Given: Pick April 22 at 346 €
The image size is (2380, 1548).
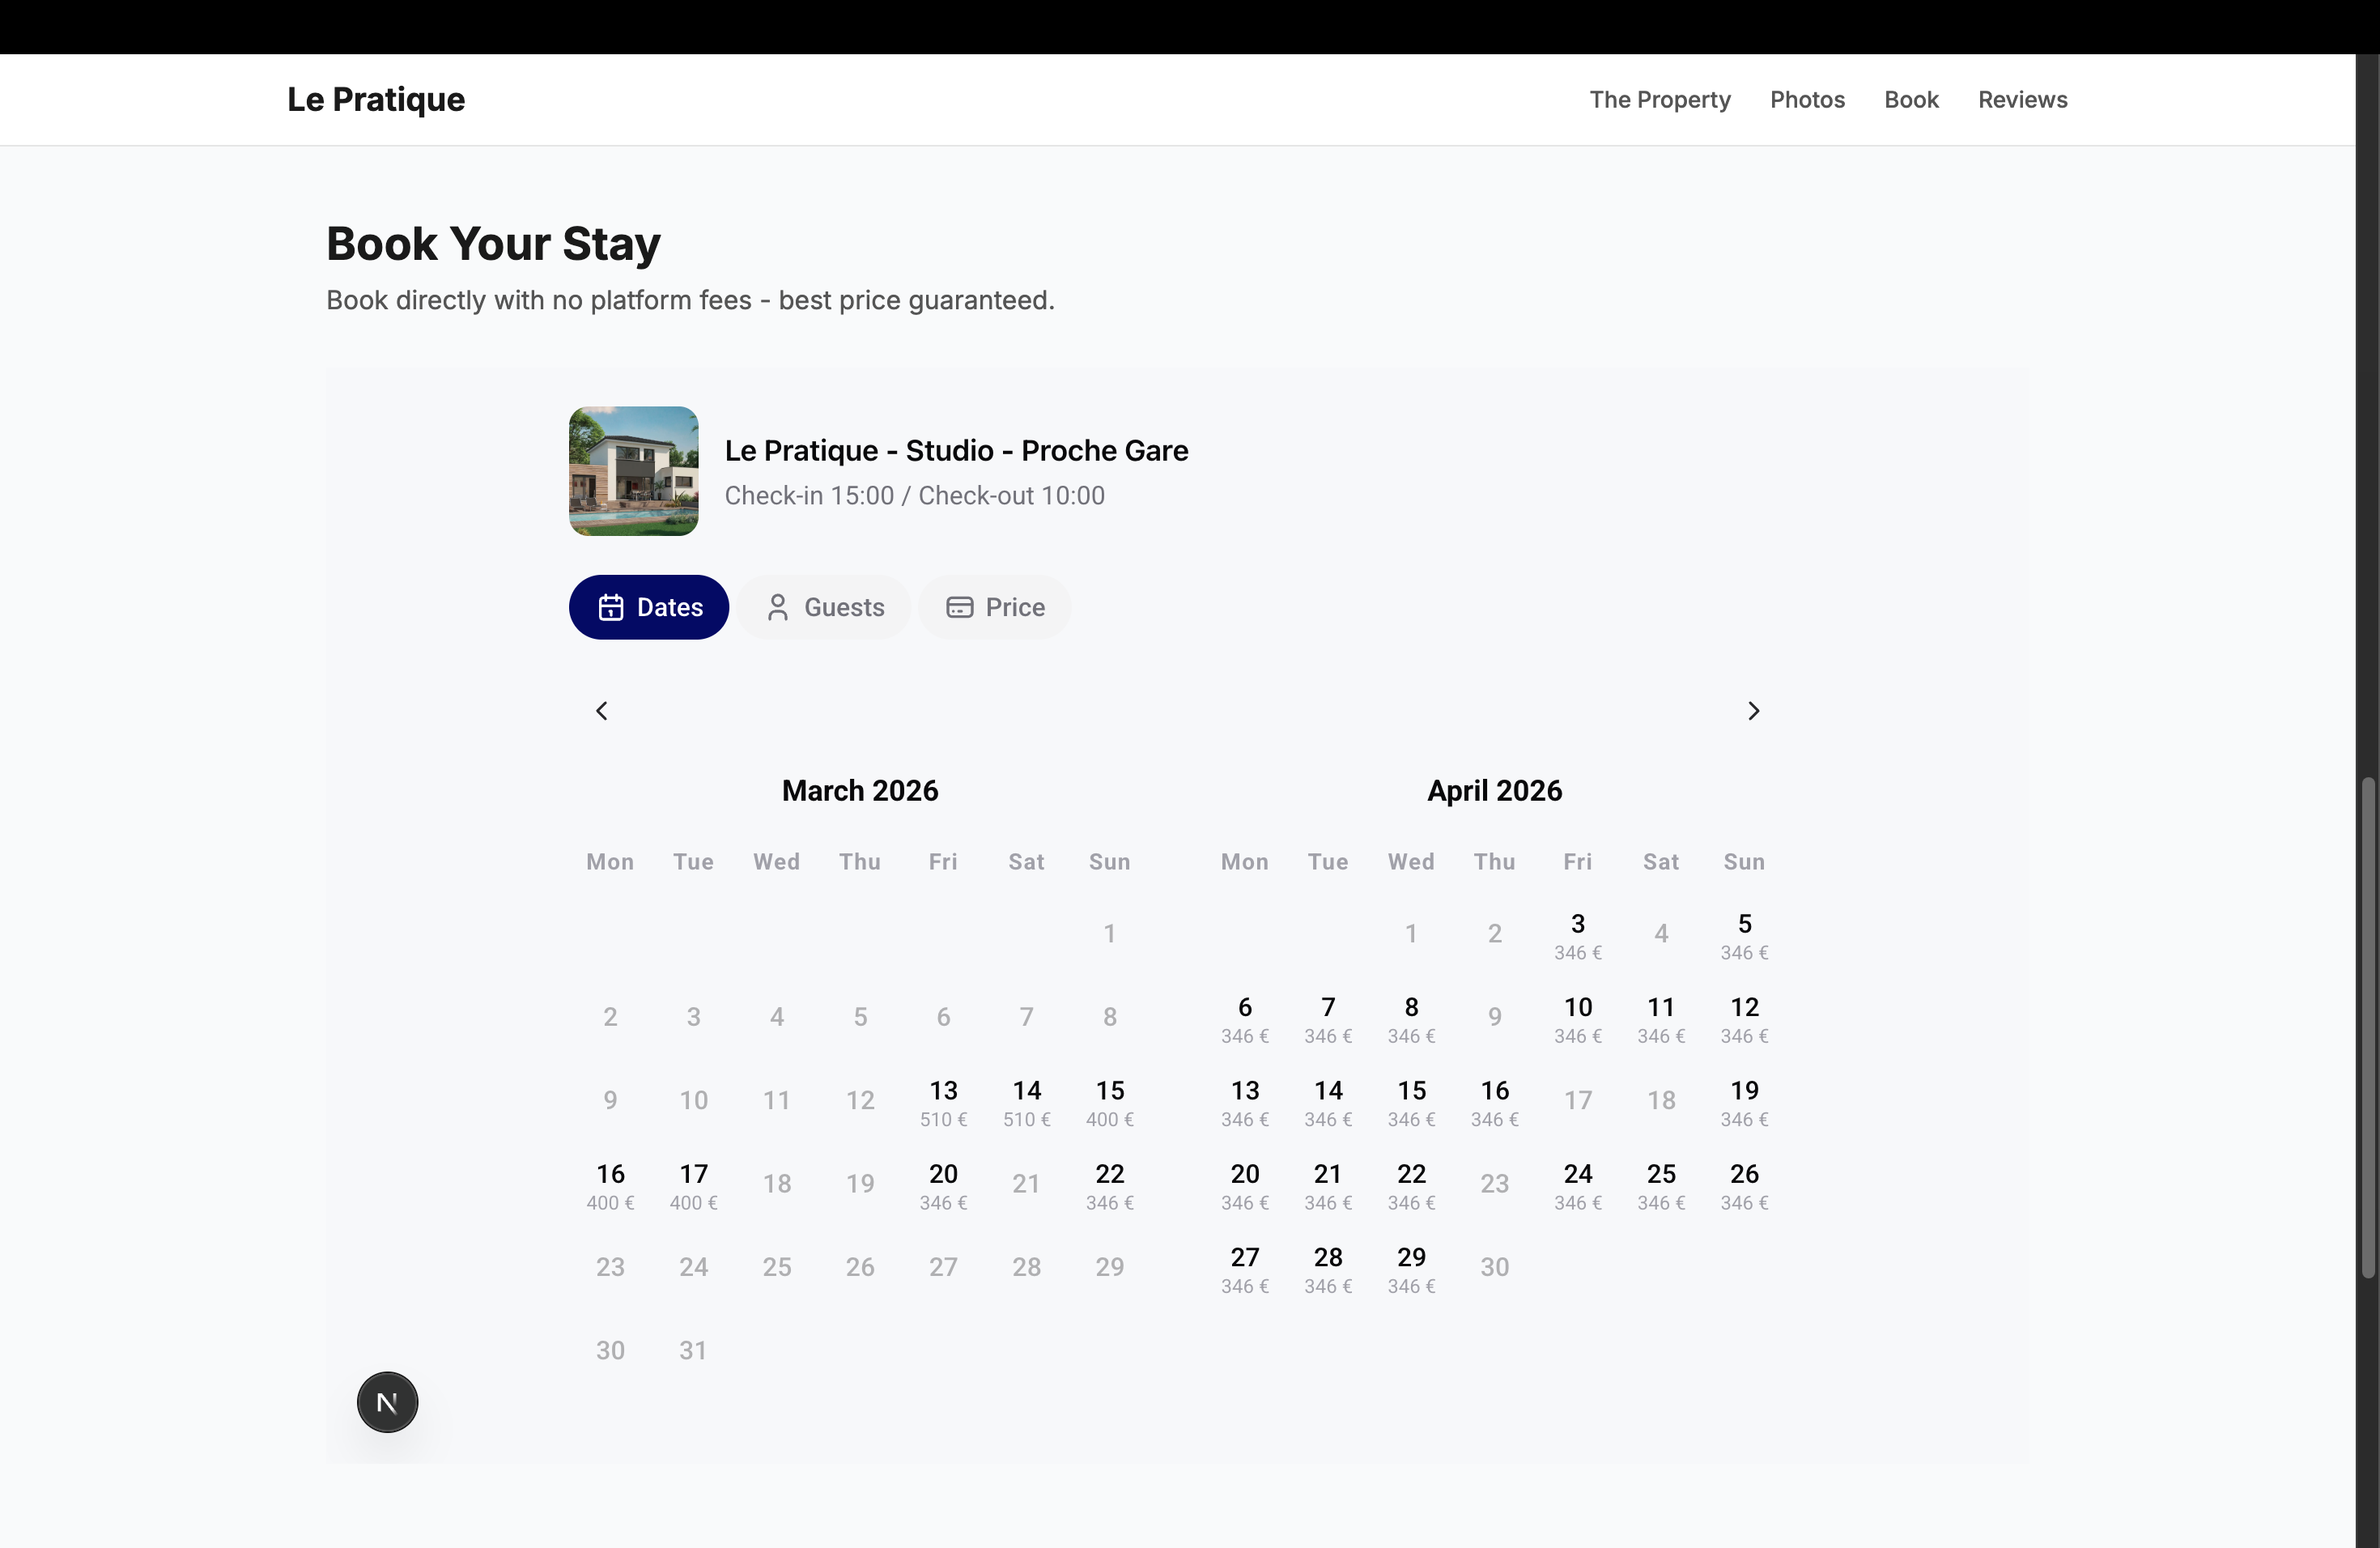Looking at the screenshot, I should pyautogui.click(x=1411, y=1185).
